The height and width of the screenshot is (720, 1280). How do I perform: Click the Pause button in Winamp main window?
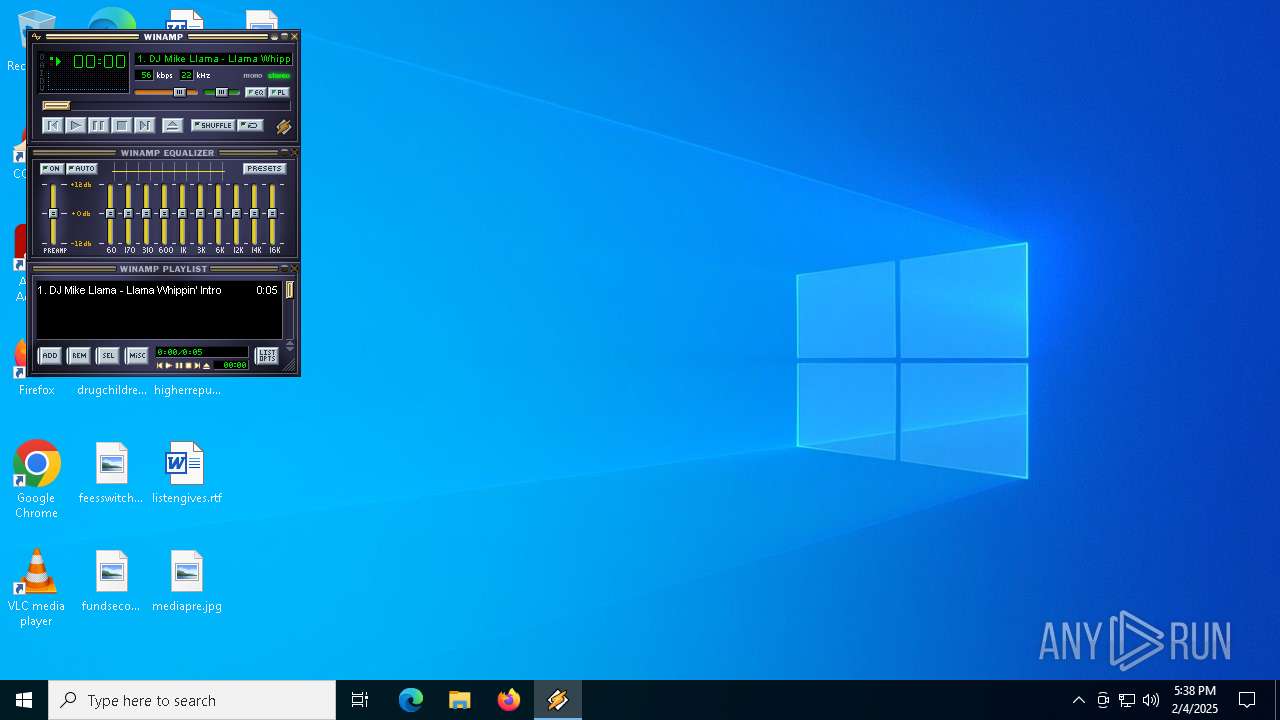[x=98, y=125]
